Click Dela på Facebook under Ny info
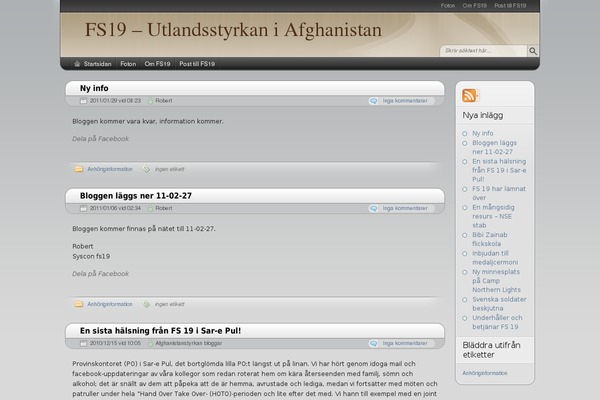Screen dimensions: 600x400 coord(100,139)
